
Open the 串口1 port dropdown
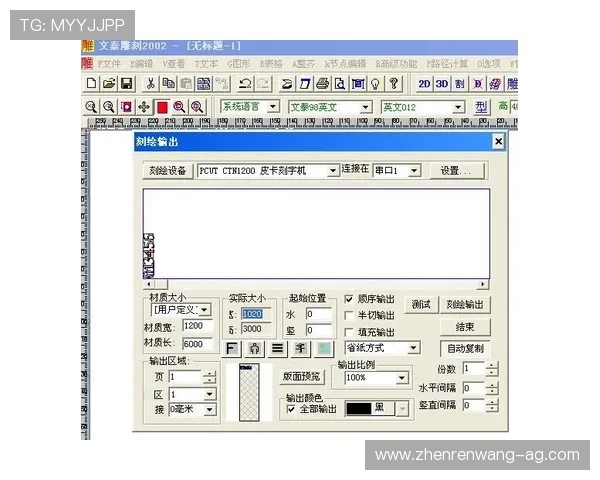coord(414,170)
